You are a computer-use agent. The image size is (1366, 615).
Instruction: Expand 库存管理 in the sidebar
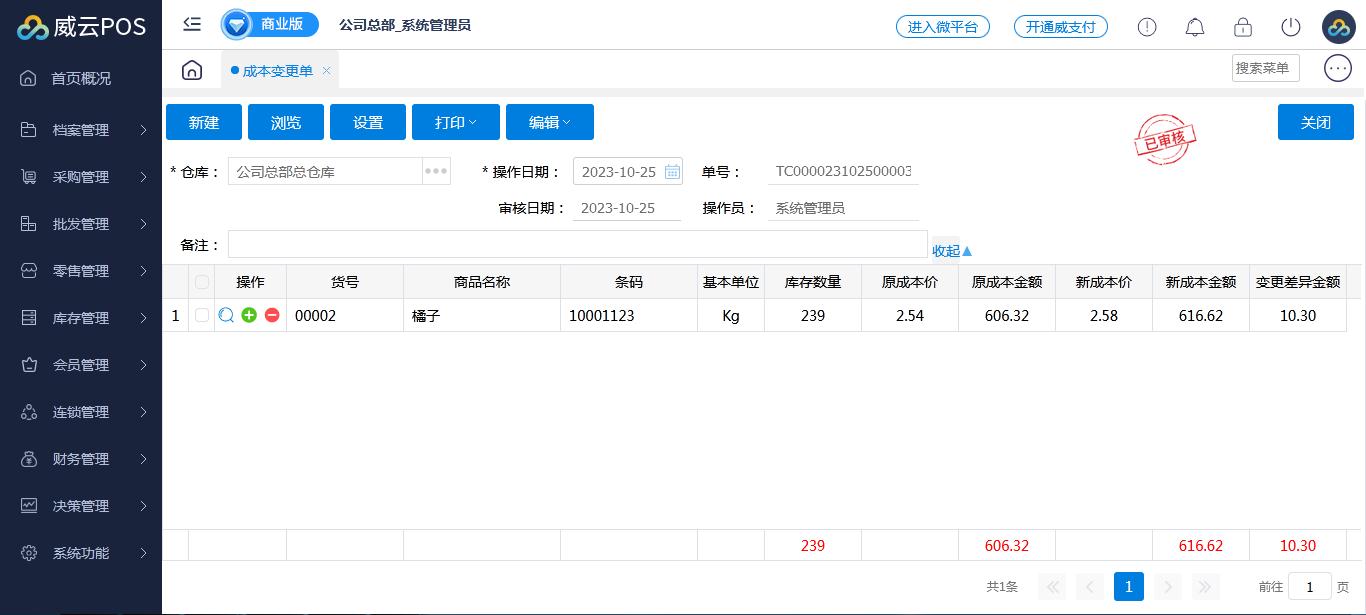81,318
